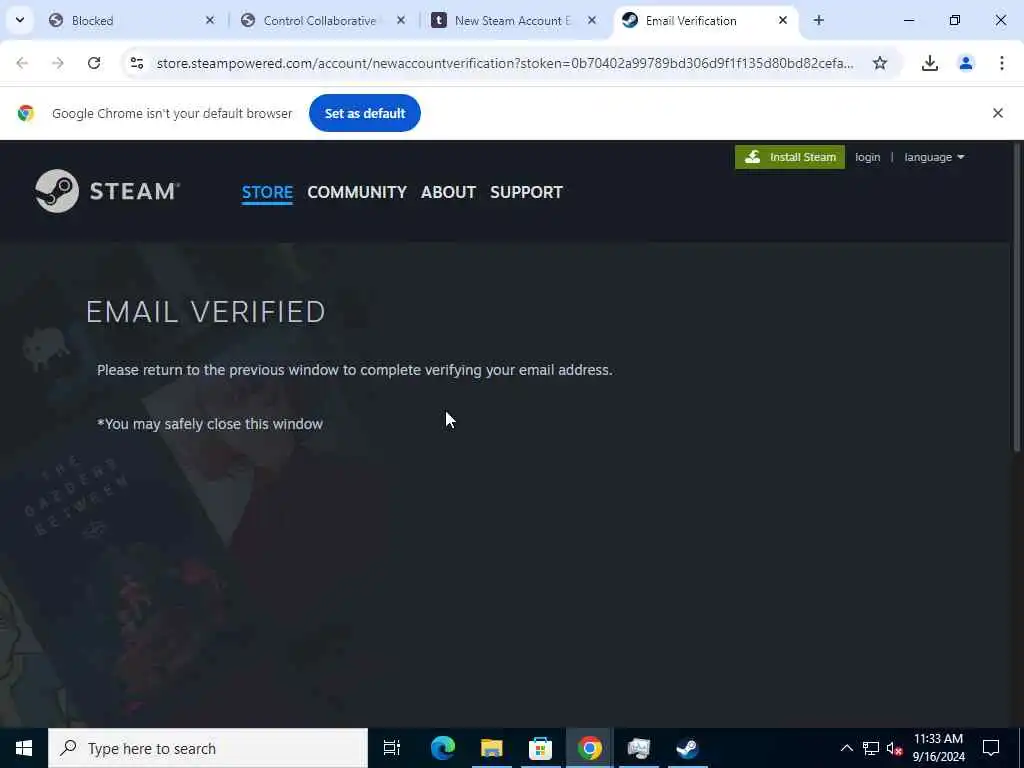
Task: Open the SUPPORT menu item
Action: point(526,192)
